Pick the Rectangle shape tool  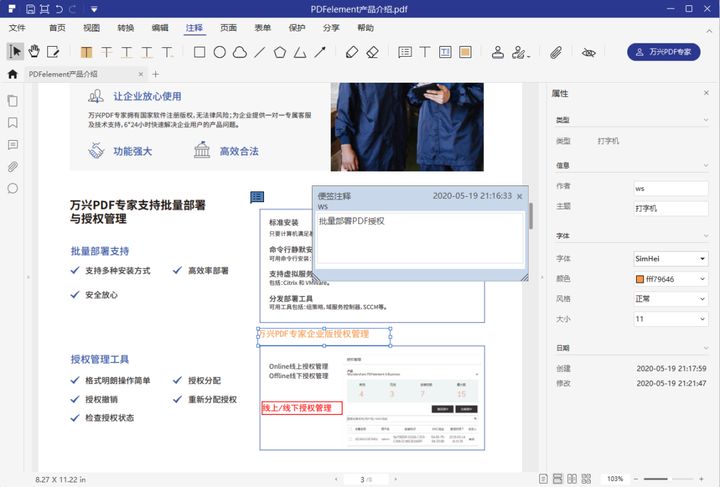click(199, 52)
